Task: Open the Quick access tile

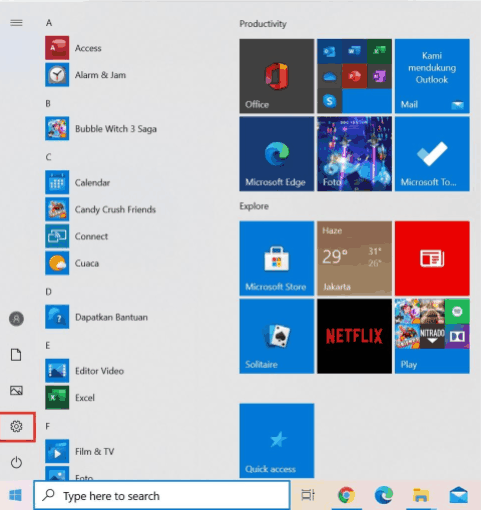Action: (277, 441)
